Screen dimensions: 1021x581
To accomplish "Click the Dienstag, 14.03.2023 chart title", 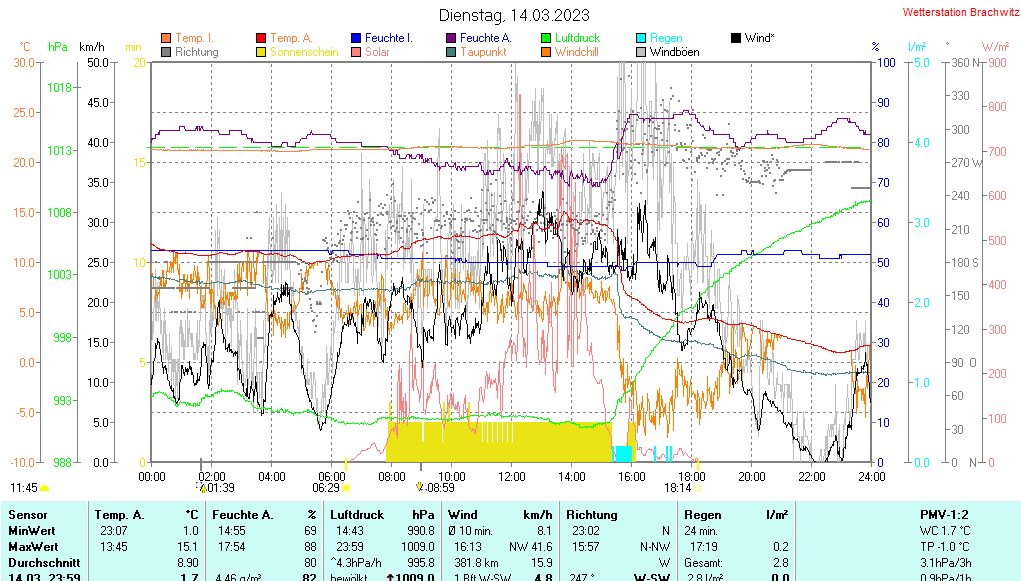I will (514, 15).
